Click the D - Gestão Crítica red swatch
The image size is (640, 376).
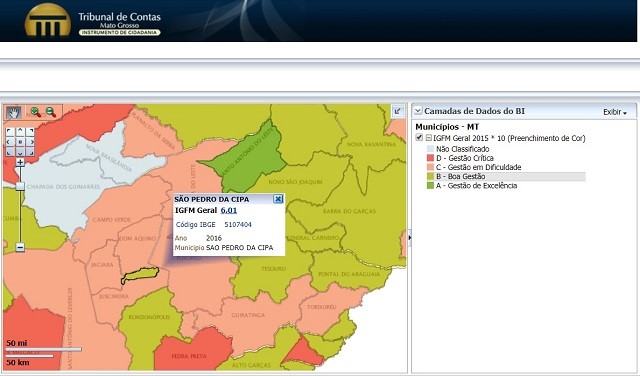click(430, 158)
